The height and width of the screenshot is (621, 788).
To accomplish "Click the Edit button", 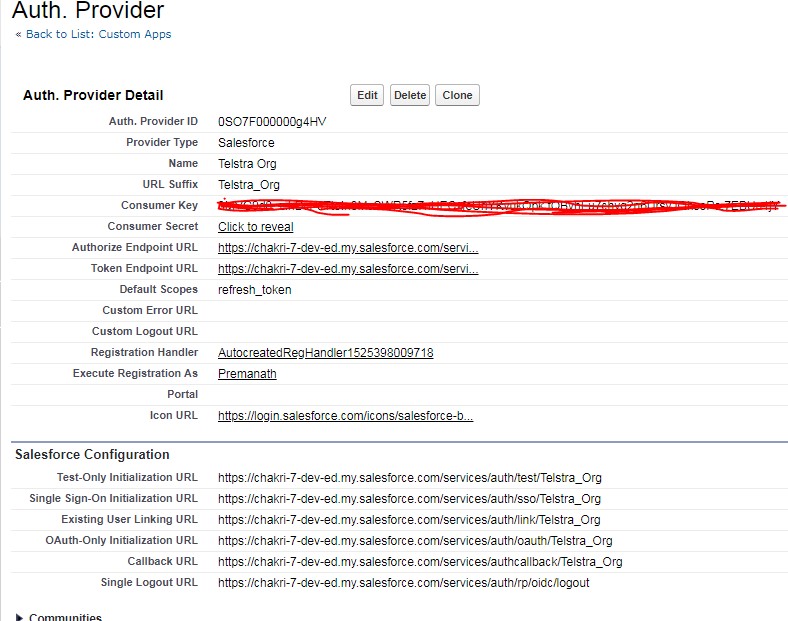I will [x=367, y=95].
